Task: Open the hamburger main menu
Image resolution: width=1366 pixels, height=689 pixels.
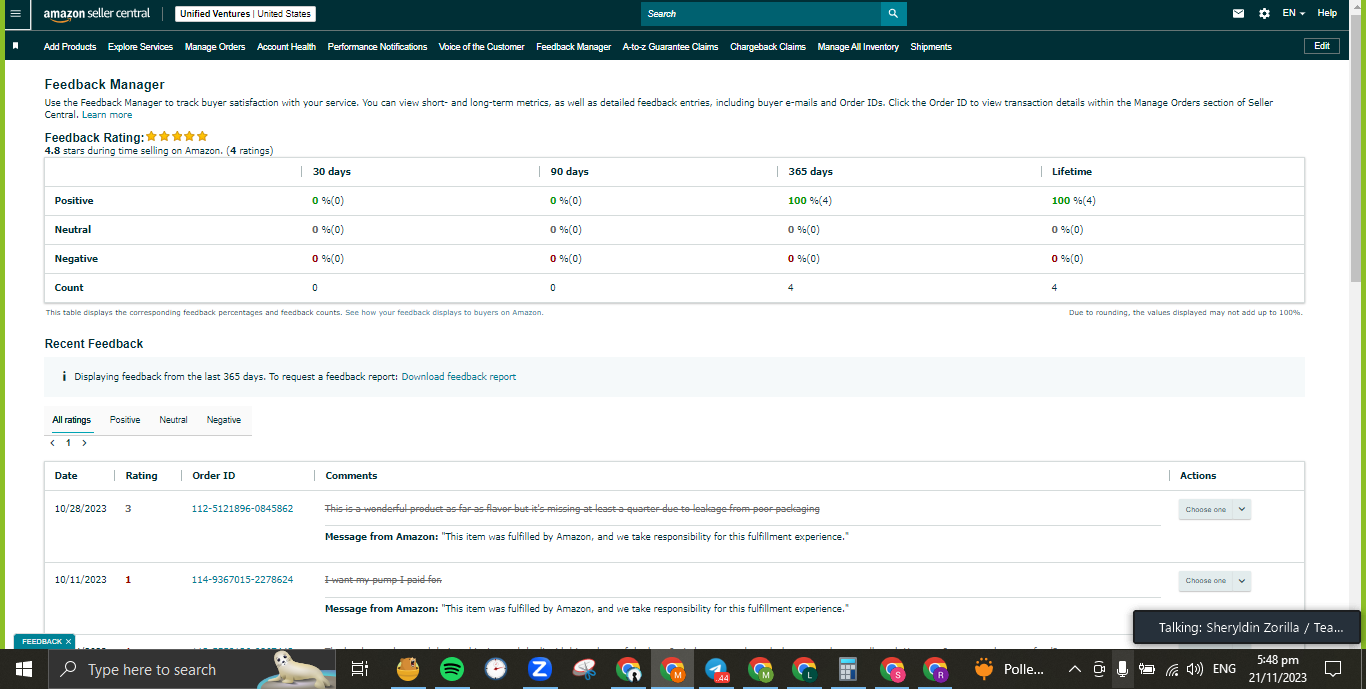Action: pos(15,14)
